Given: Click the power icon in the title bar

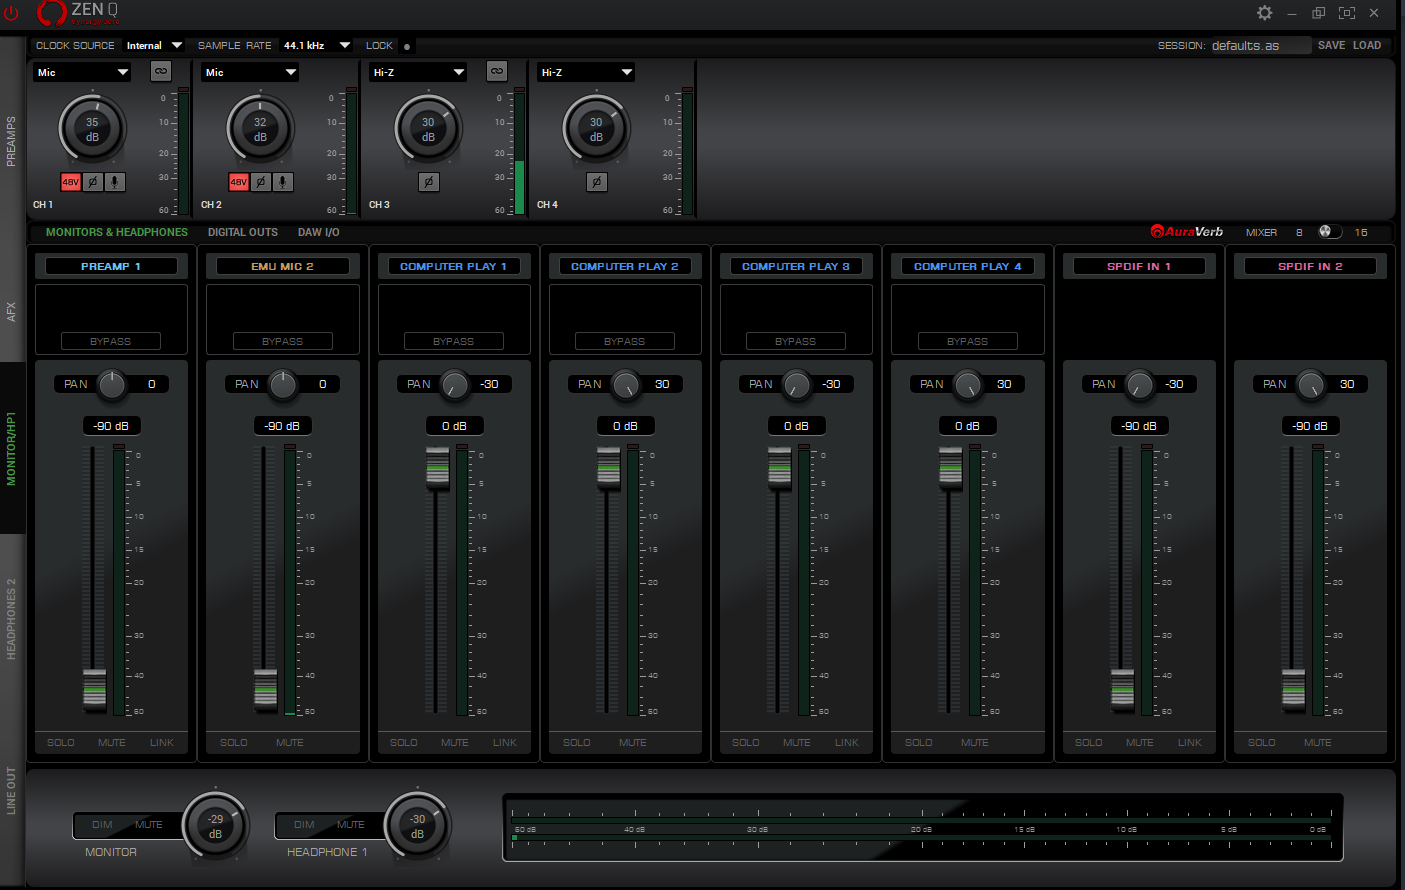Looking at the screenshot, I should coord(12,13).
